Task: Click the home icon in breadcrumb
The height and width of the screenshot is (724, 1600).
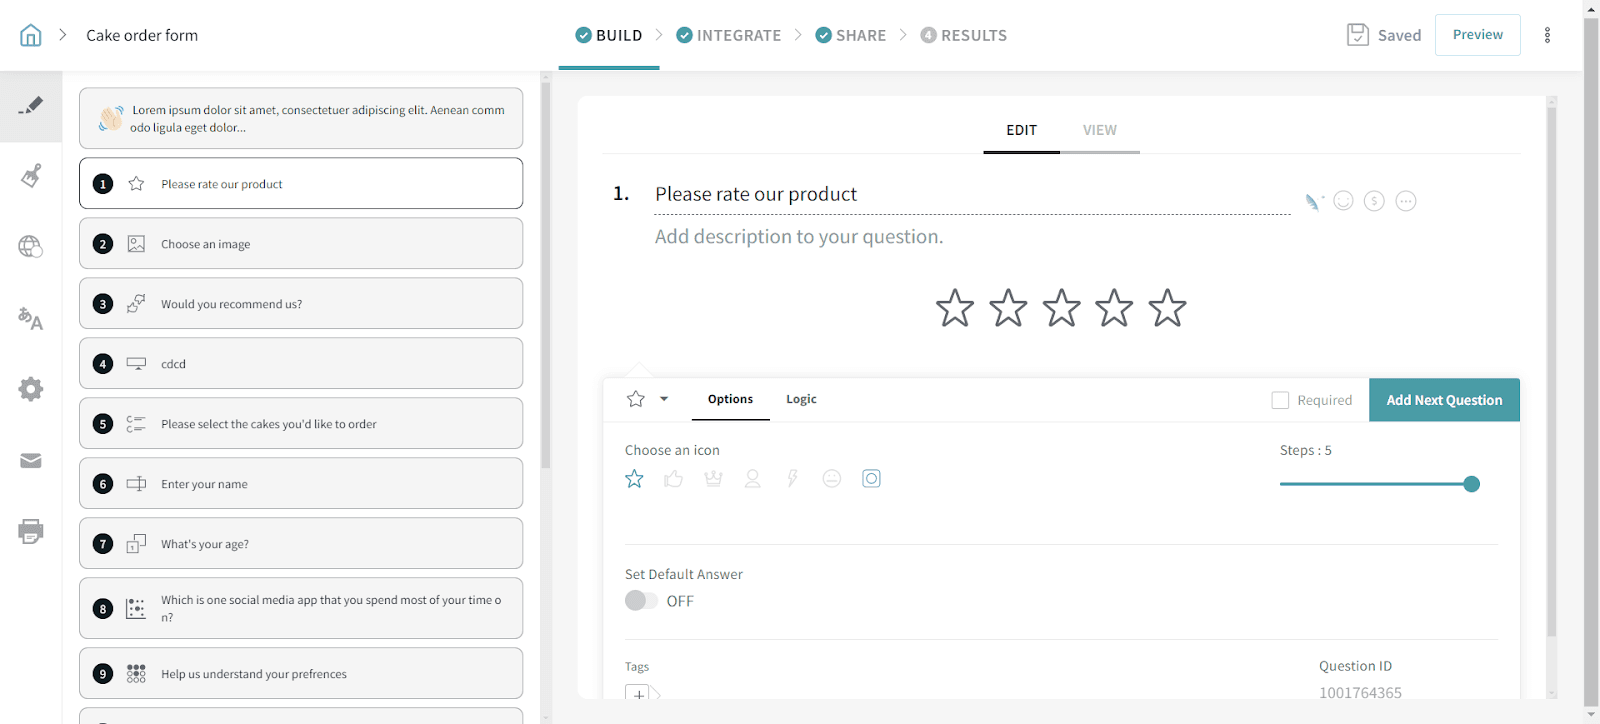Action: (x=31, y=36)
